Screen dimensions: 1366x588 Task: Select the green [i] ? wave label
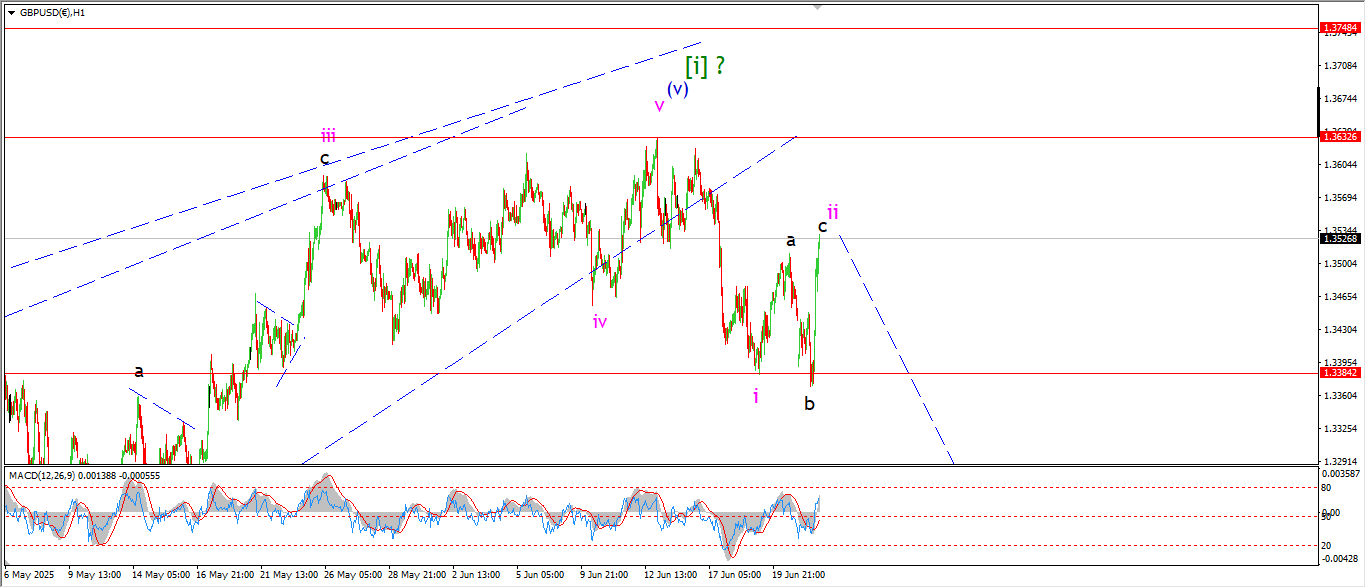pos(704,66)
